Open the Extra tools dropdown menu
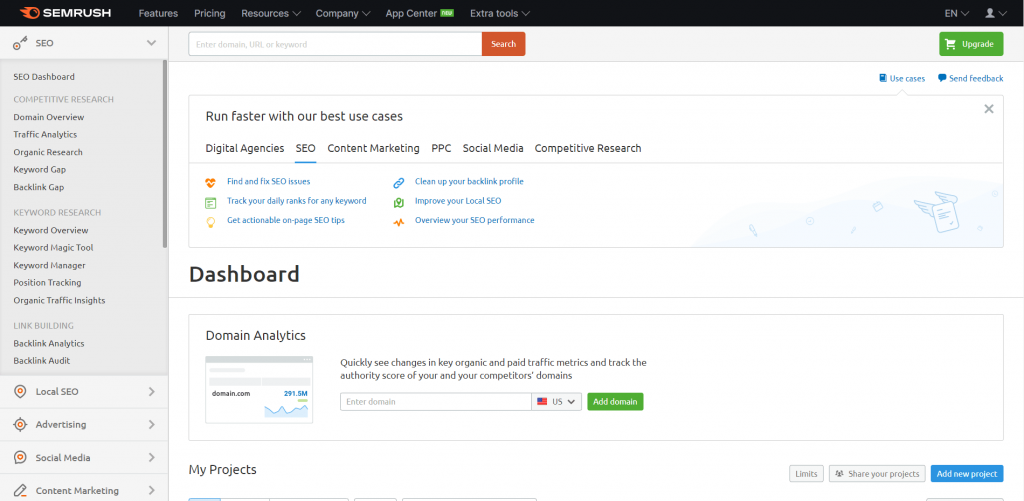1024x501 pixels. pyautogui.click(x=500, y=13)
